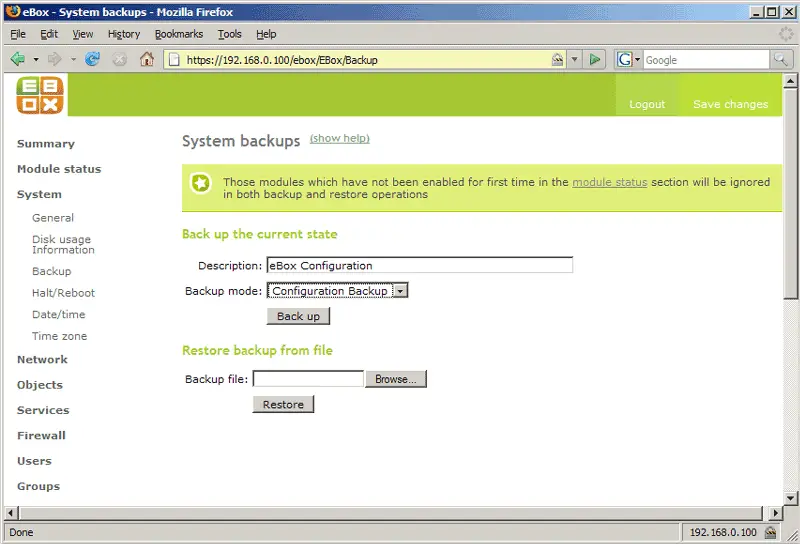The height and width of the screenshot is (544, 800).
Task: Click the Stop loading icon
Action: 119,60
